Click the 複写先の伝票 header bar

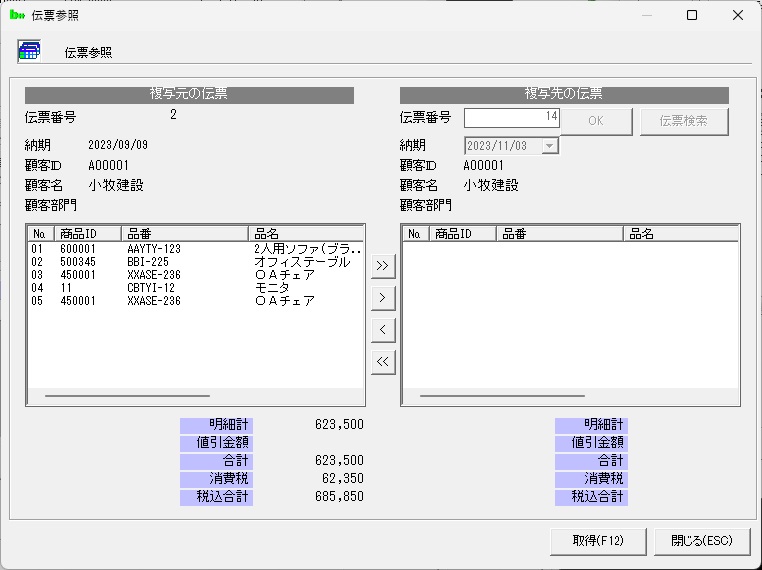coord(564,94)
